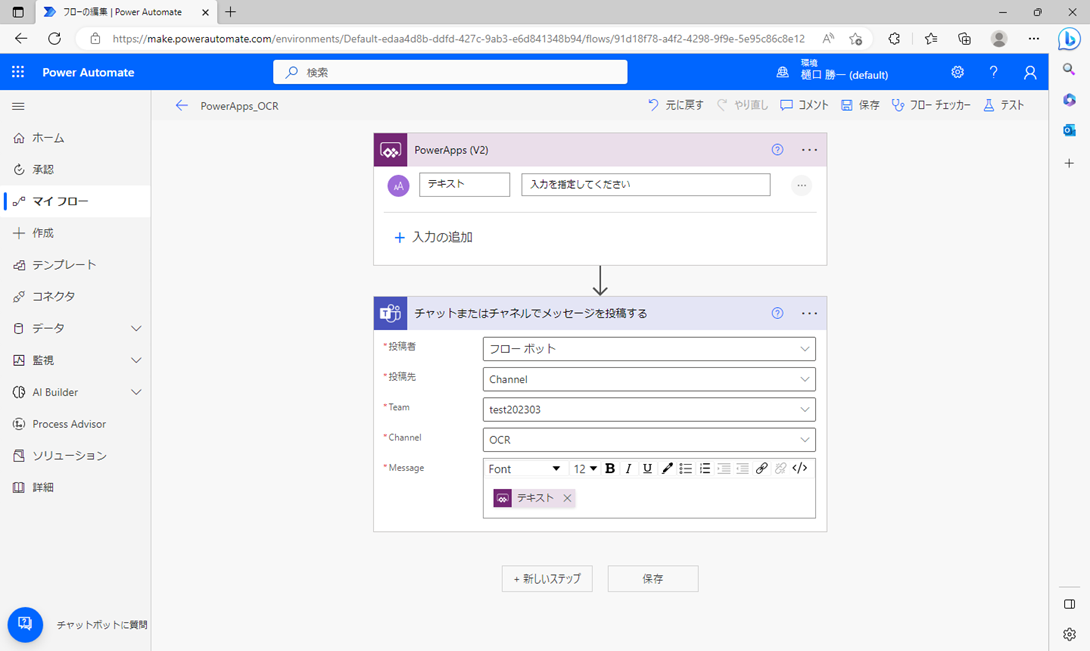Refresh the page in the browser

click(x=54, y=39)
